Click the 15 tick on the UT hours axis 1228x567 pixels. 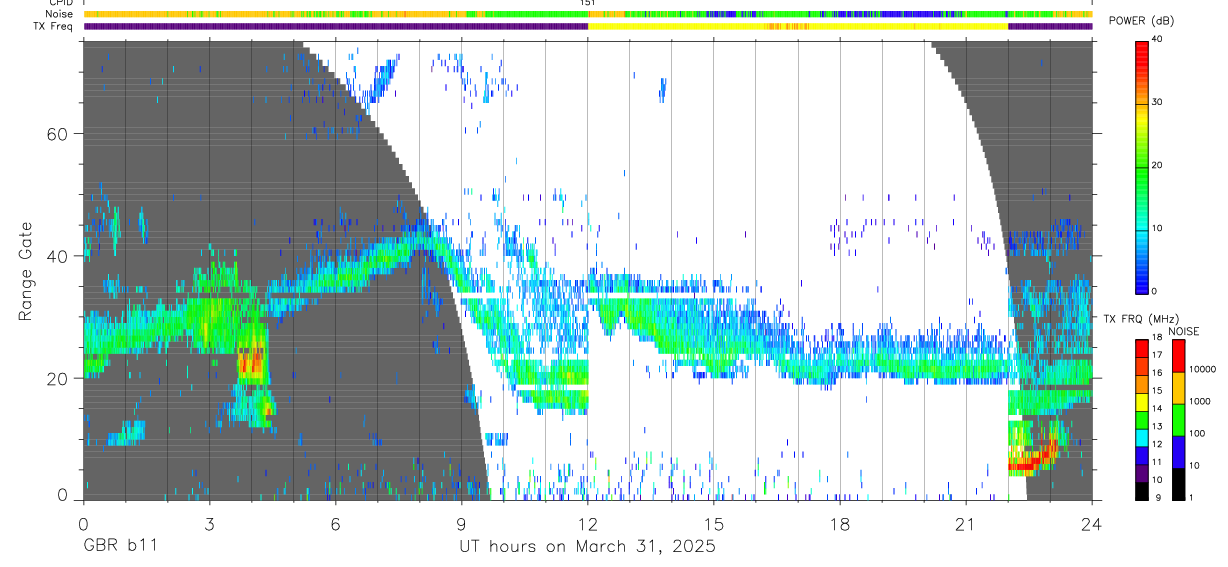click(x=713, y=523)
